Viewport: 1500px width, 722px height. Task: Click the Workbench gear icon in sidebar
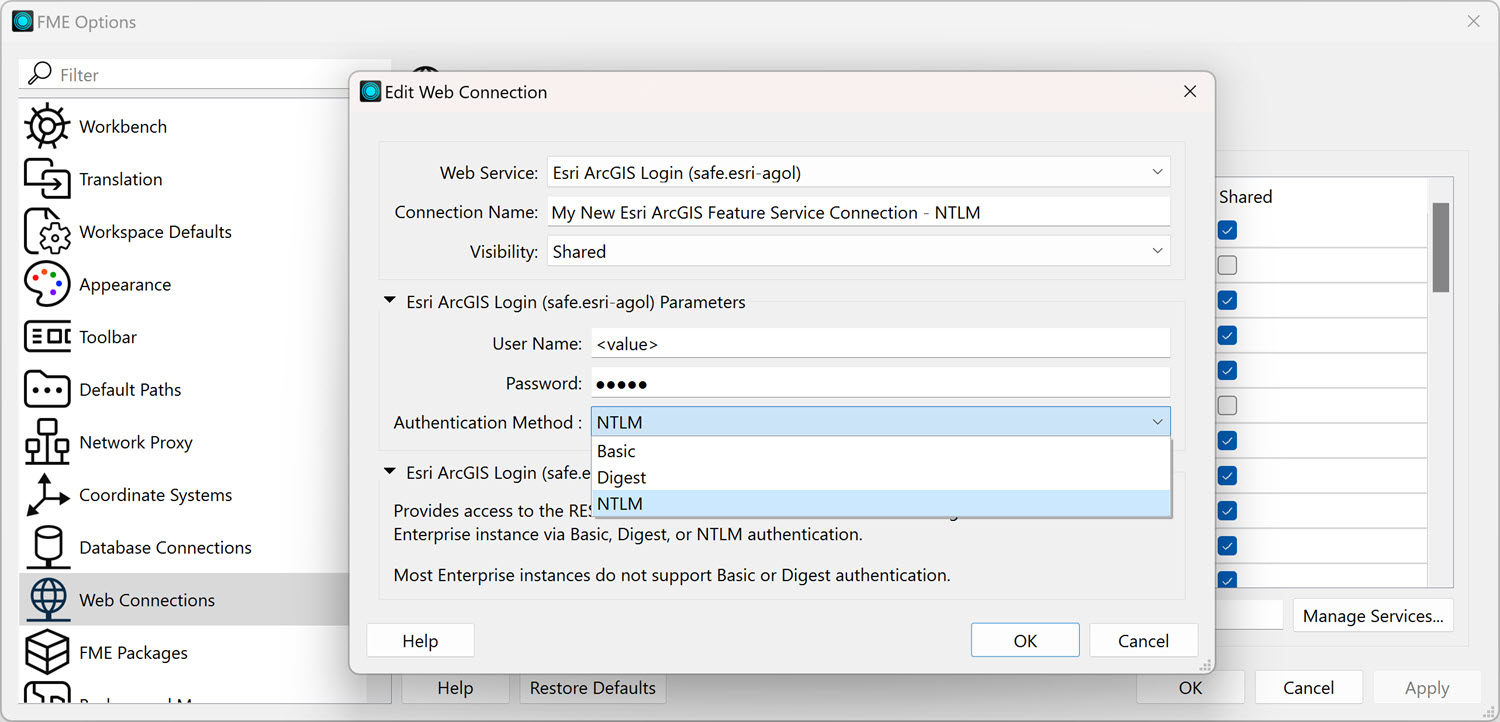[x=46, y=127]
